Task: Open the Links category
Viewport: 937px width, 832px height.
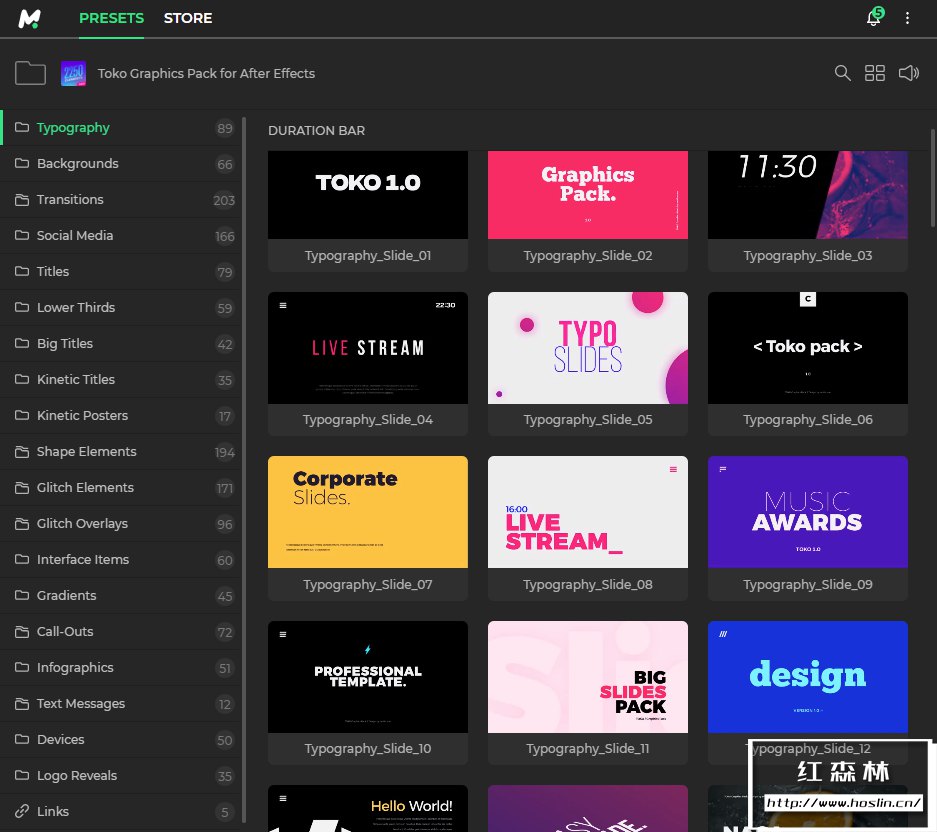Action: [121, 812]
